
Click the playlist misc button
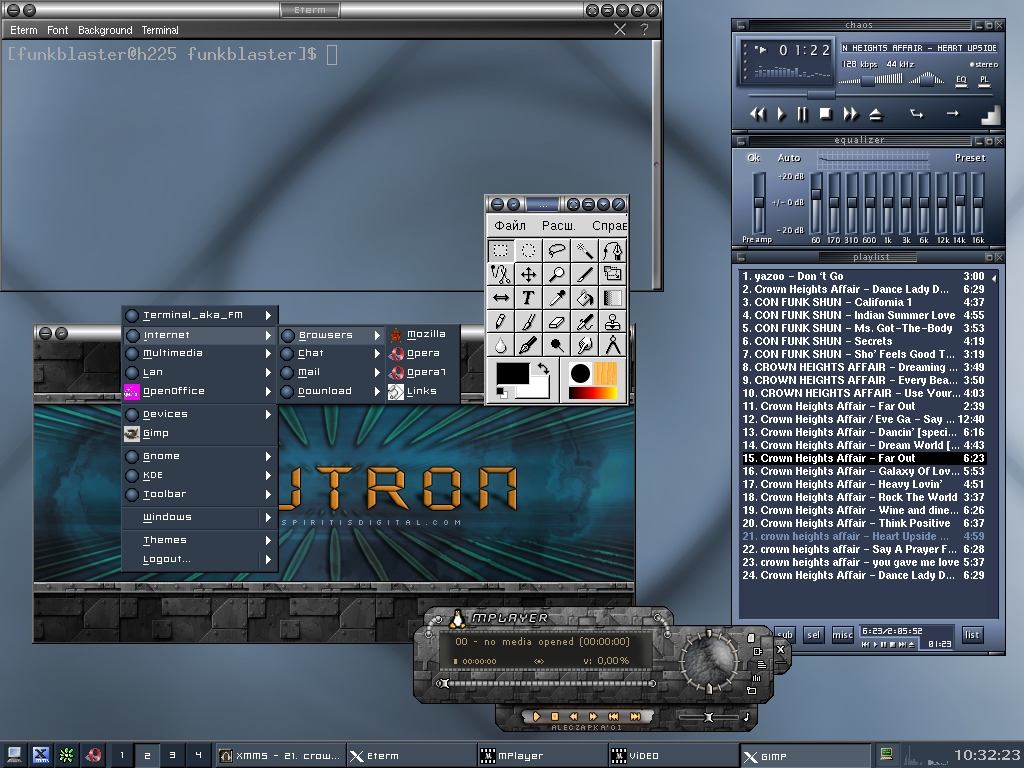[x=842, y=634]
